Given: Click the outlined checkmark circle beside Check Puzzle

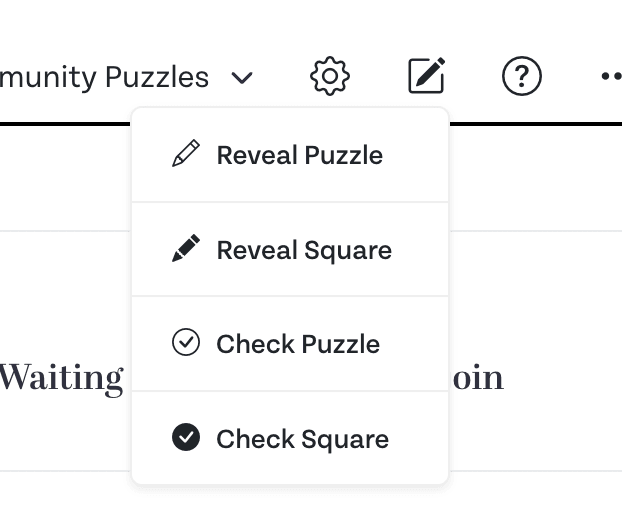Looking at the screenshot, I should tap(186, 342).
